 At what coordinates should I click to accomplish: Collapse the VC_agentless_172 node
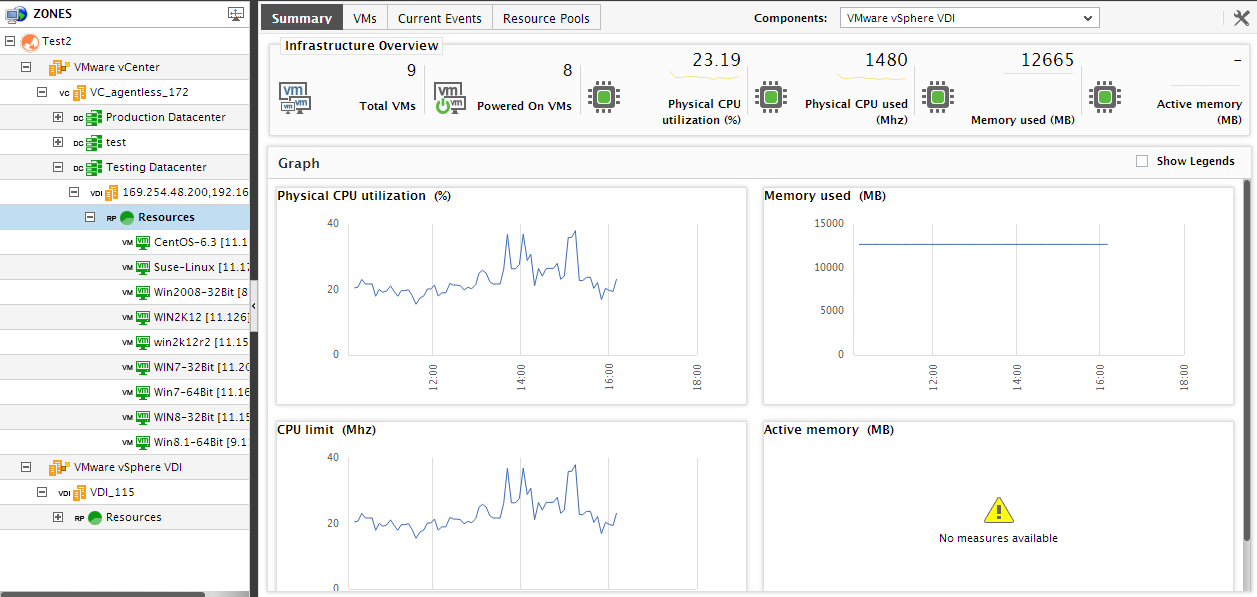42,92
